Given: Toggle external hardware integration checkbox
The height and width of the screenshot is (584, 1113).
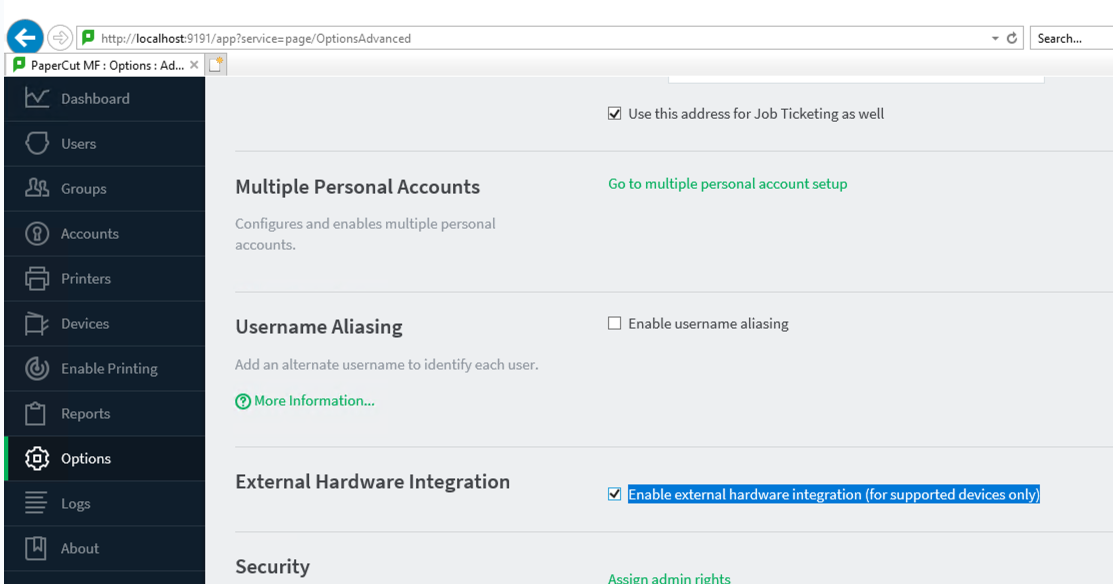Looking at the screenshot, I should coord(615,494).
